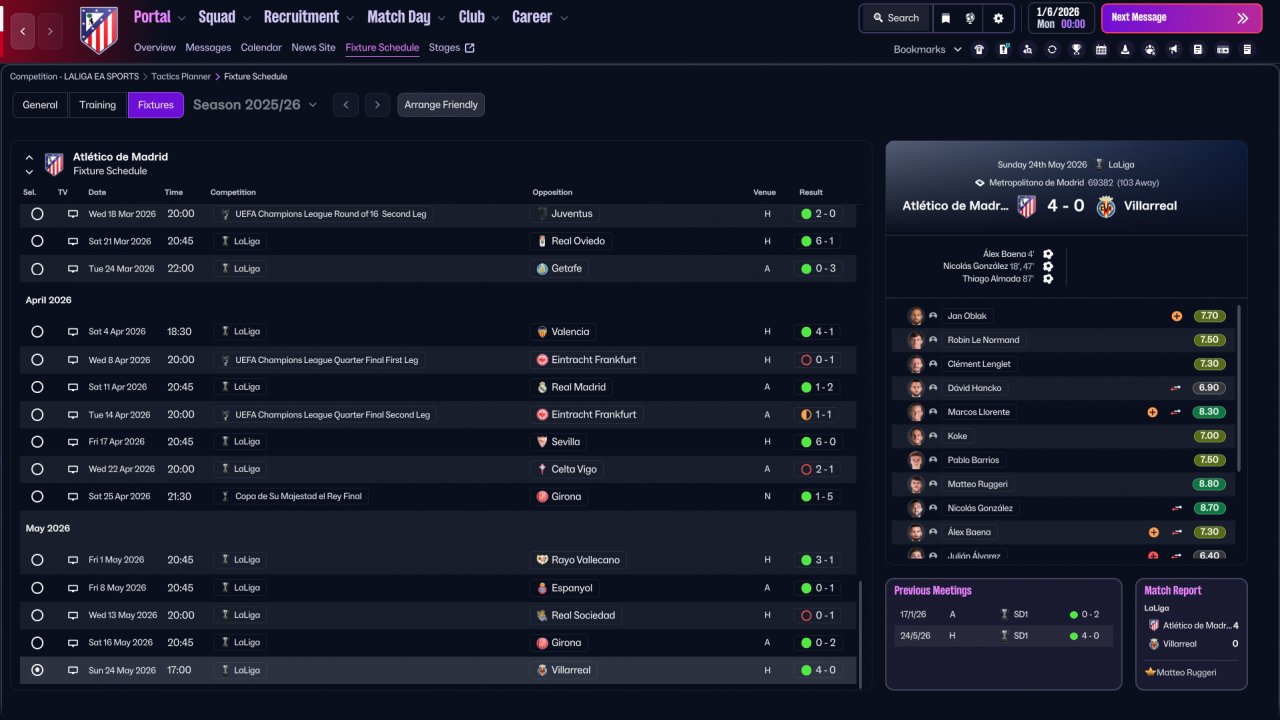This screenshot has width=1280, height=720.
Task: Click the player ratings list scrollbar
Action: click(1239, 388)
